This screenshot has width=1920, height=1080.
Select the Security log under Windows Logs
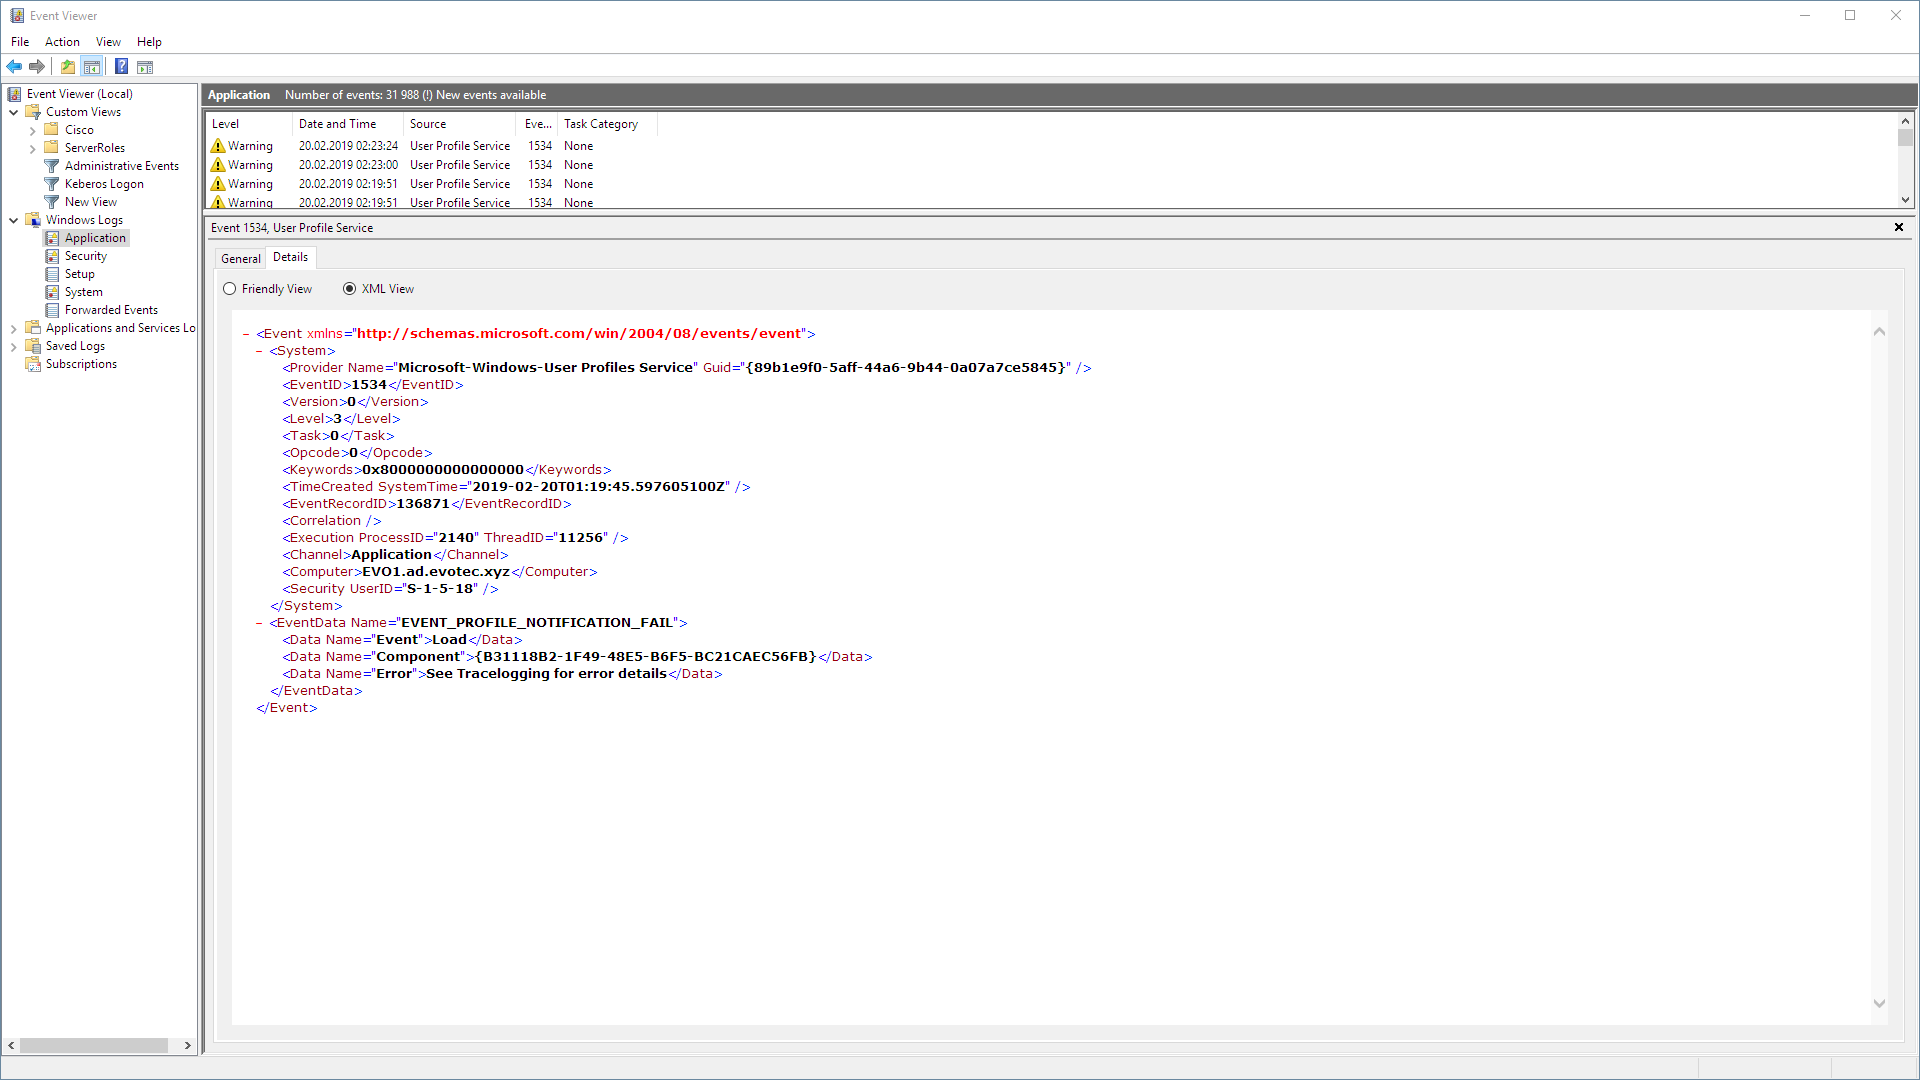pyautogui.click(x=84, y=255)
